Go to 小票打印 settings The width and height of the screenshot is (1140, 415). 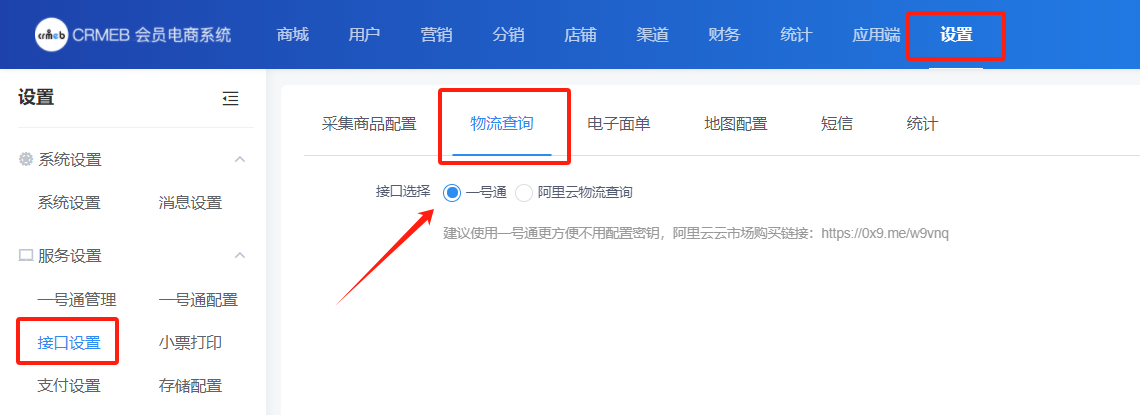190,343
